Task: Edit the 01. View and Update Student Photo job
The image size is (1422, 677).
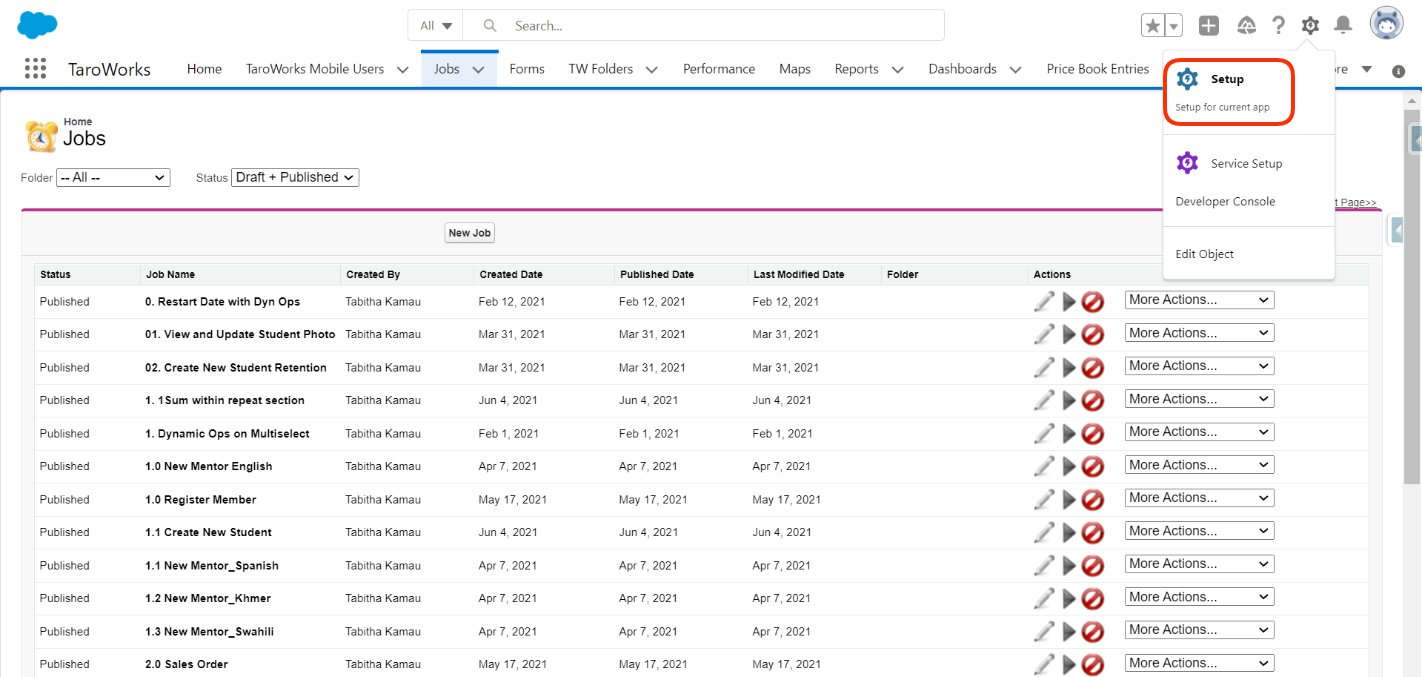Action: coord(1044,334)
